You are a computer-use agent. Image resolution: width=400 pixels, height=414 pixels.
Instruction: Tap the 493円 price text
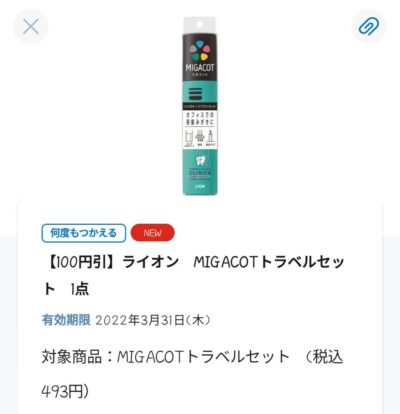point(65,392)
